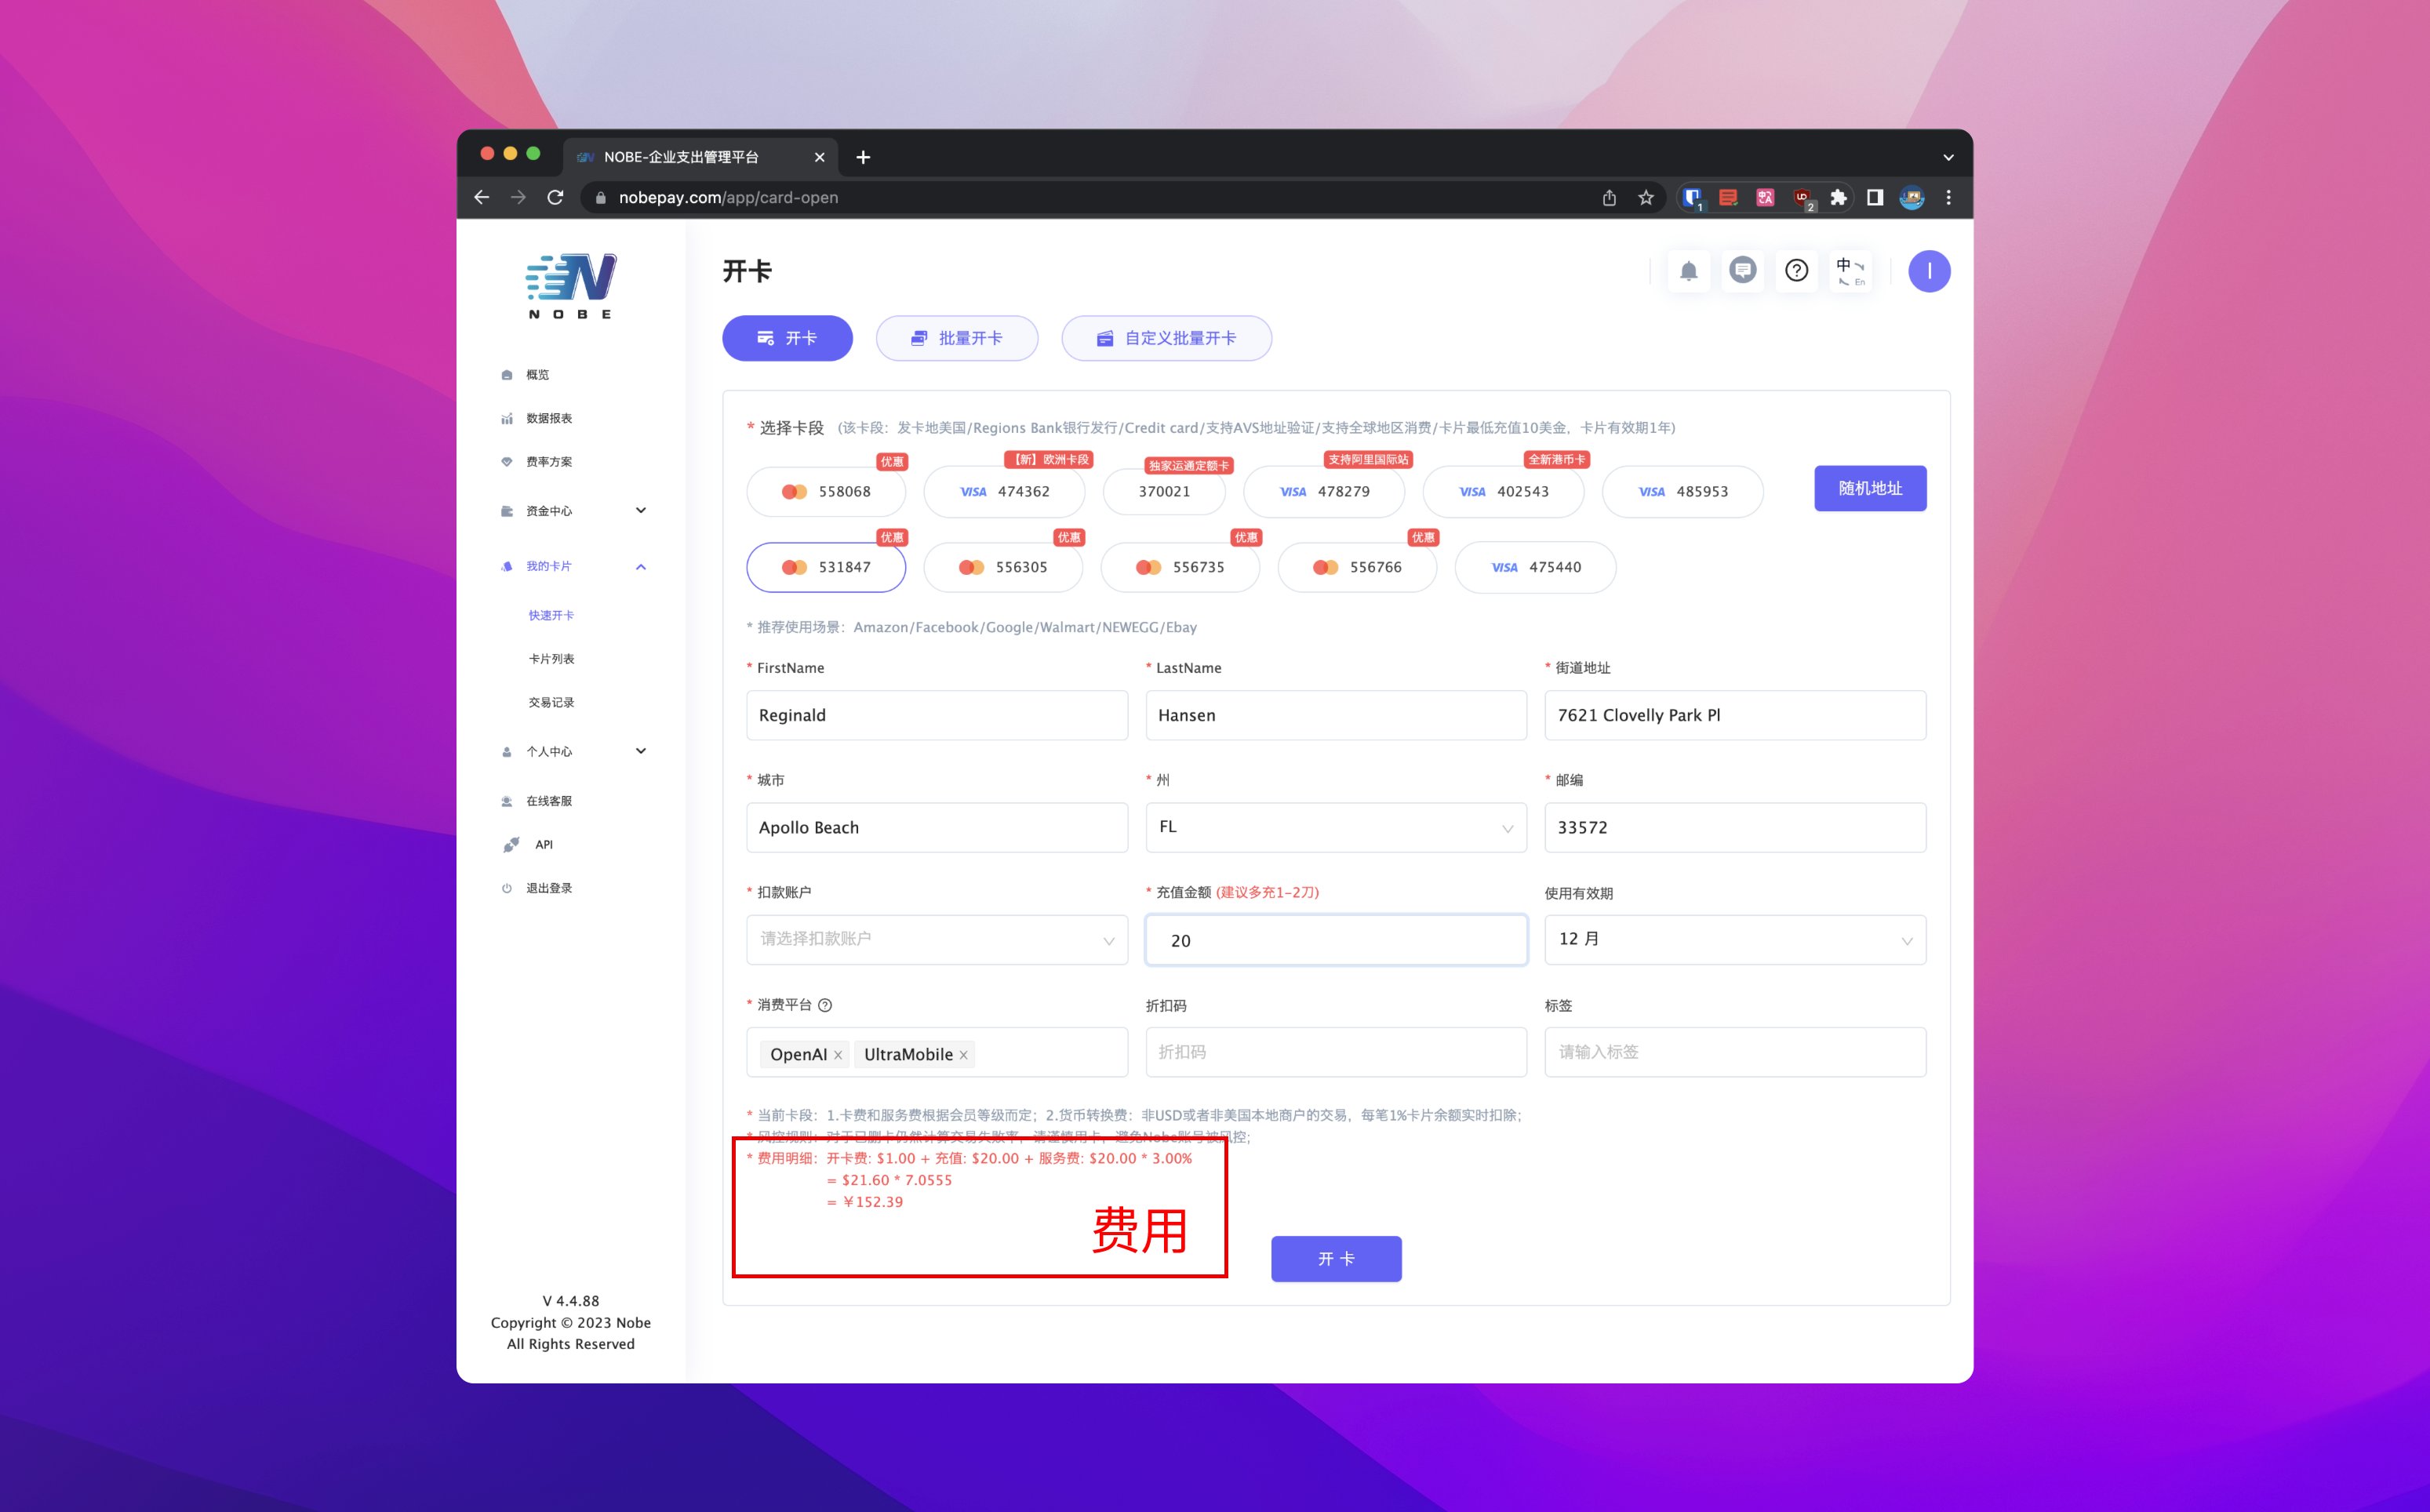Image resolution: width=2430 pixels, height=1512 pixels.
Task: Open 快速开卡 submenu item
Action: coord(551,615)
